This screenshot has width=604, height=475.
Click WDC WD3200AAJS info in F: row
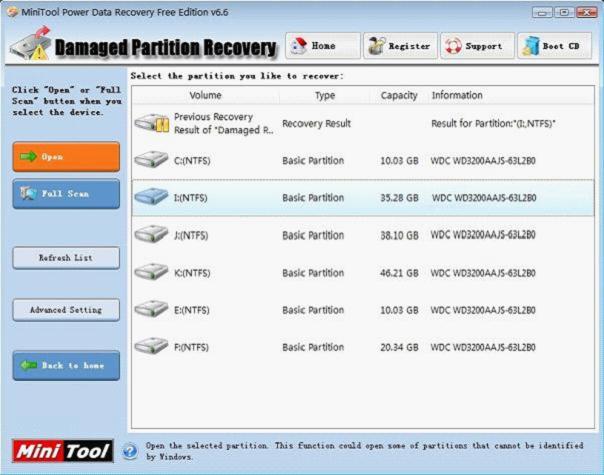[x=483, y=347]
